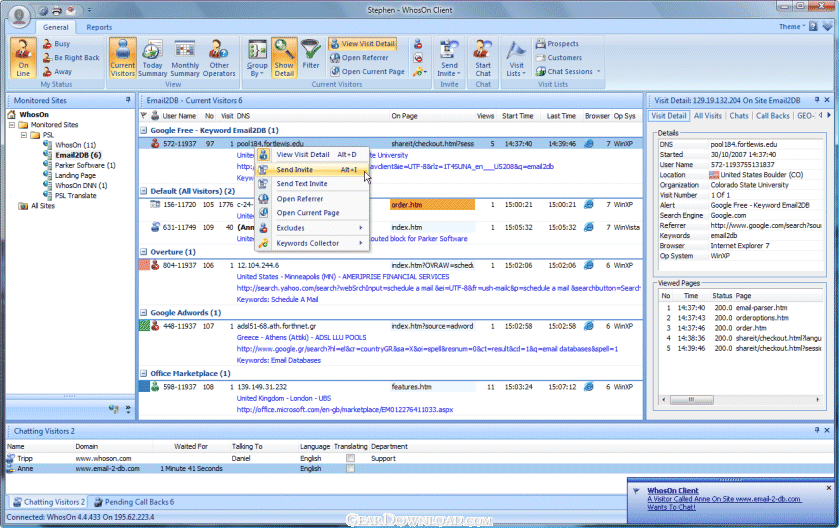Viewport: 839px width, 528px height.
Task: Pin the Visit Detail panel
Action: 817,100
